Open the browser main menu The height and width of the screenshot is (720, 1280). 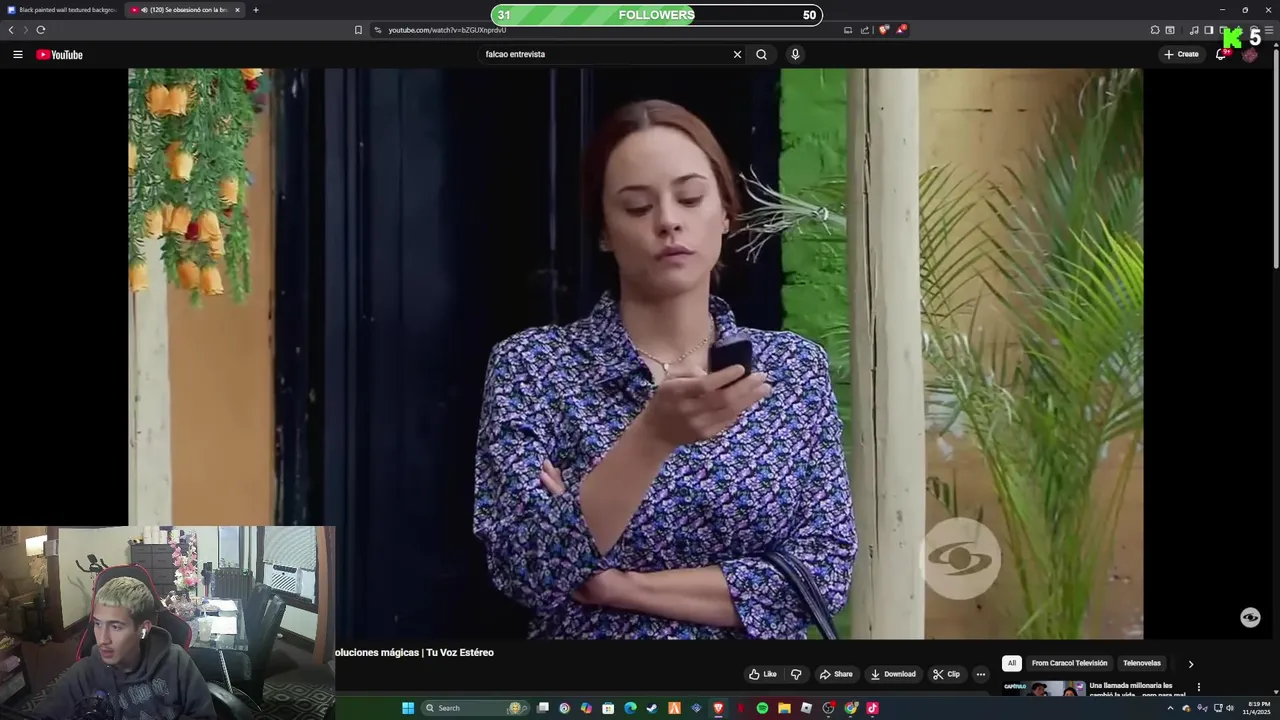[x=1269, y=30]
